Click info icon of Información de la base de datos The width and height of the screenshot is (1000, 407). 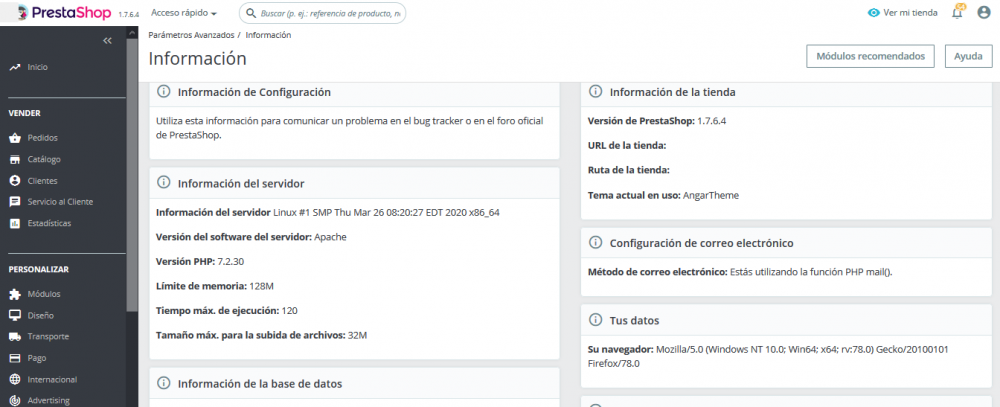(163, 383)
